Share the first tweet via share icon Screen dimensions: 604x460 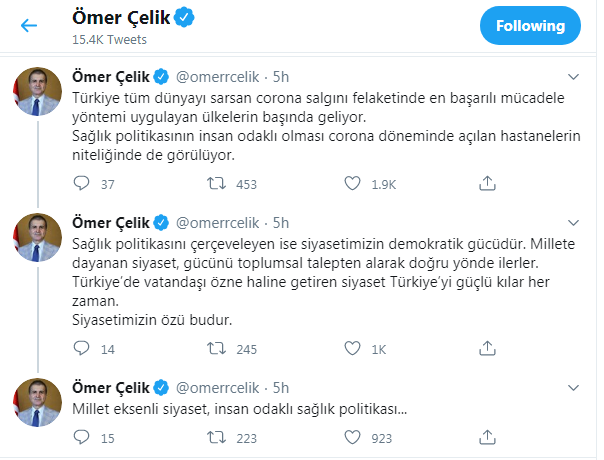click(486, 184)
